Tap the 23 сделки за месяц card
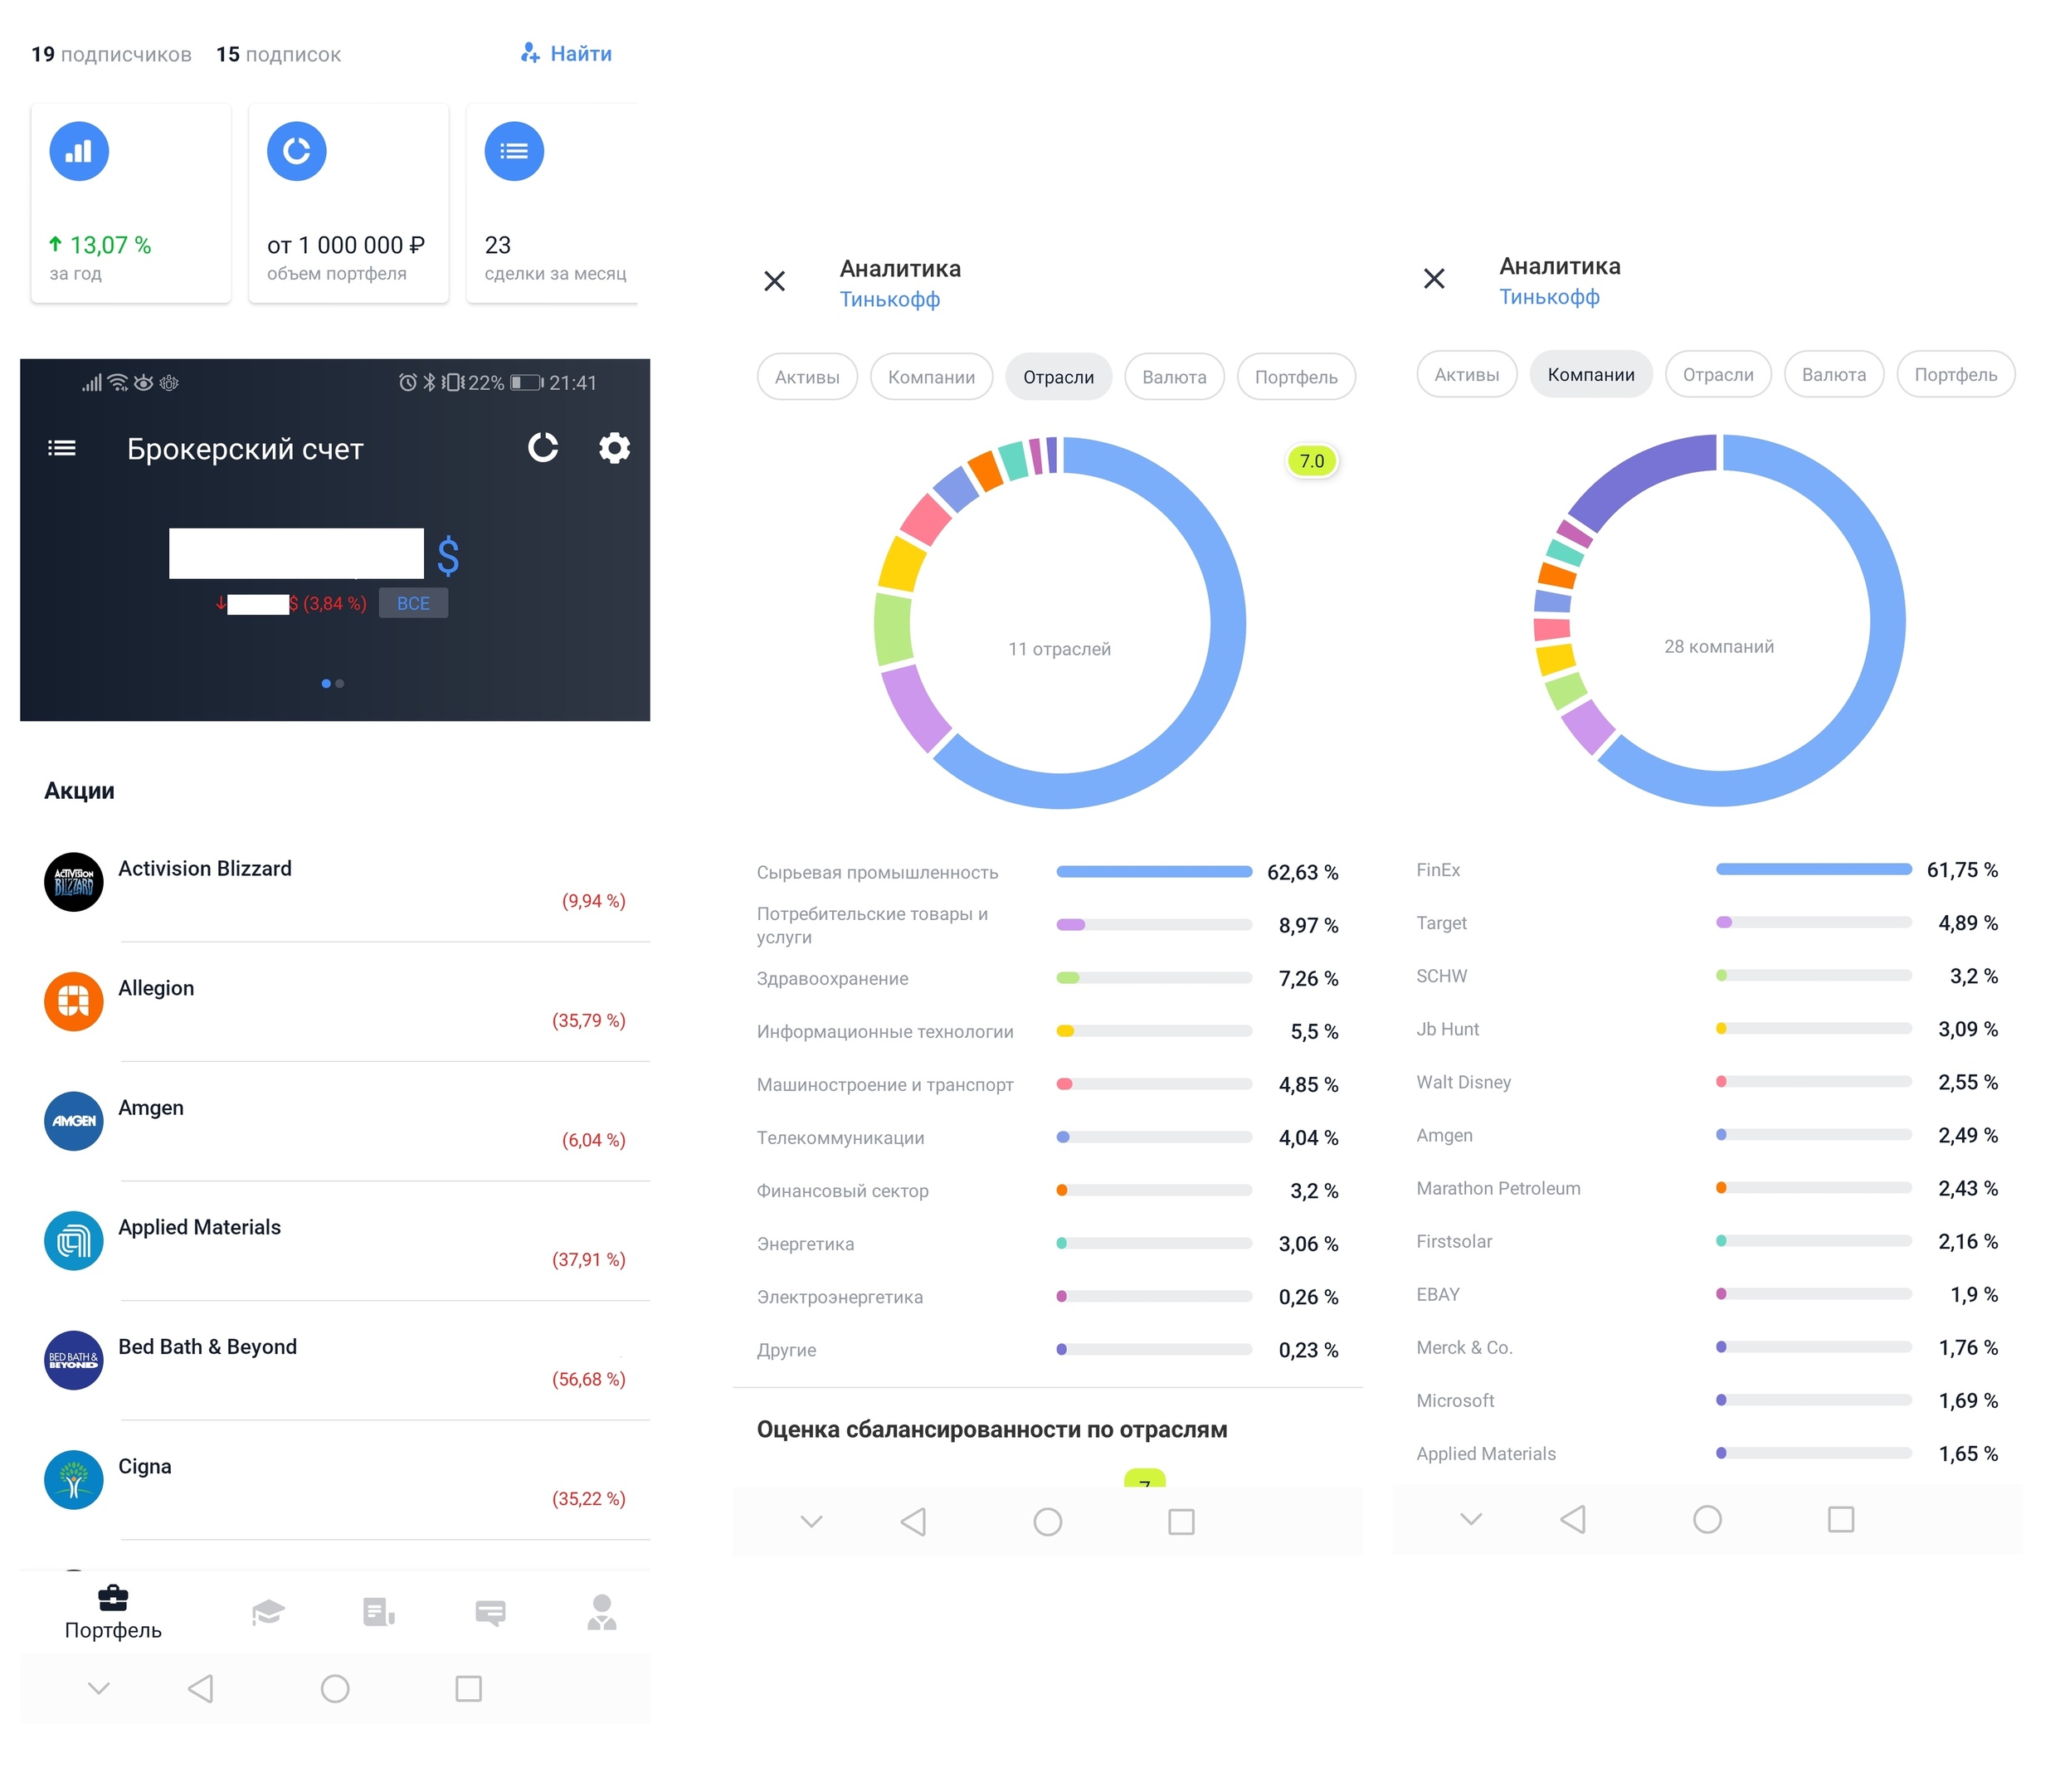 (552, 203)
